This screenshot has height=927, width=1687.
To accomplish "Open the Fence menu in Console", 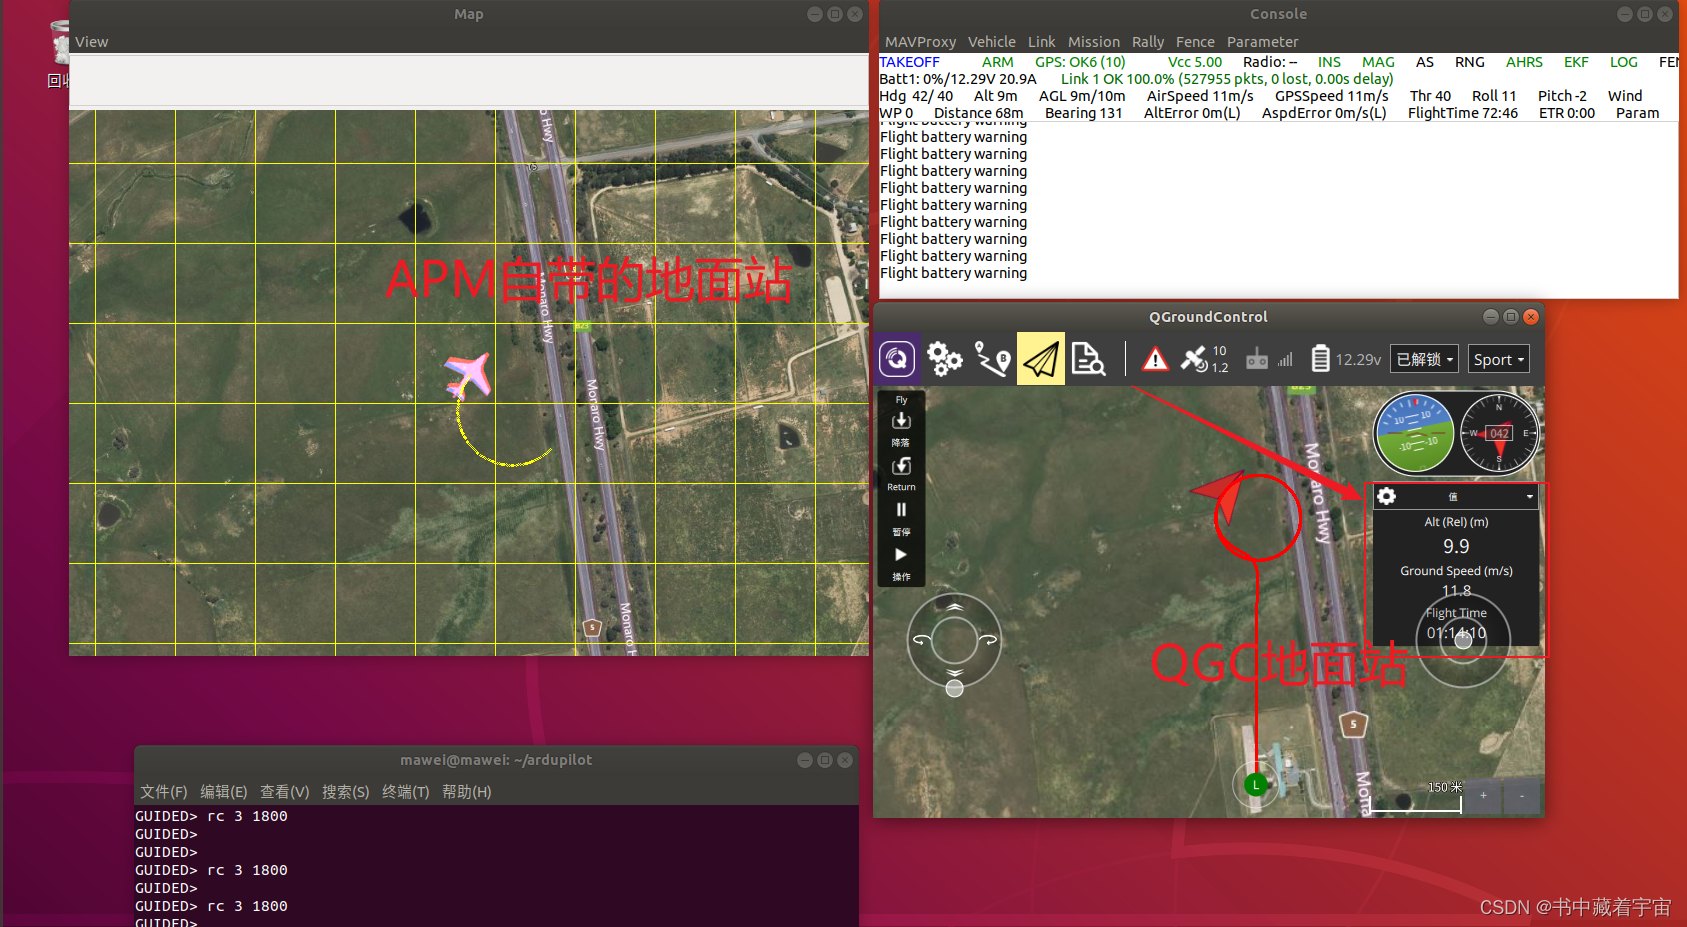I will [1195, 42].
